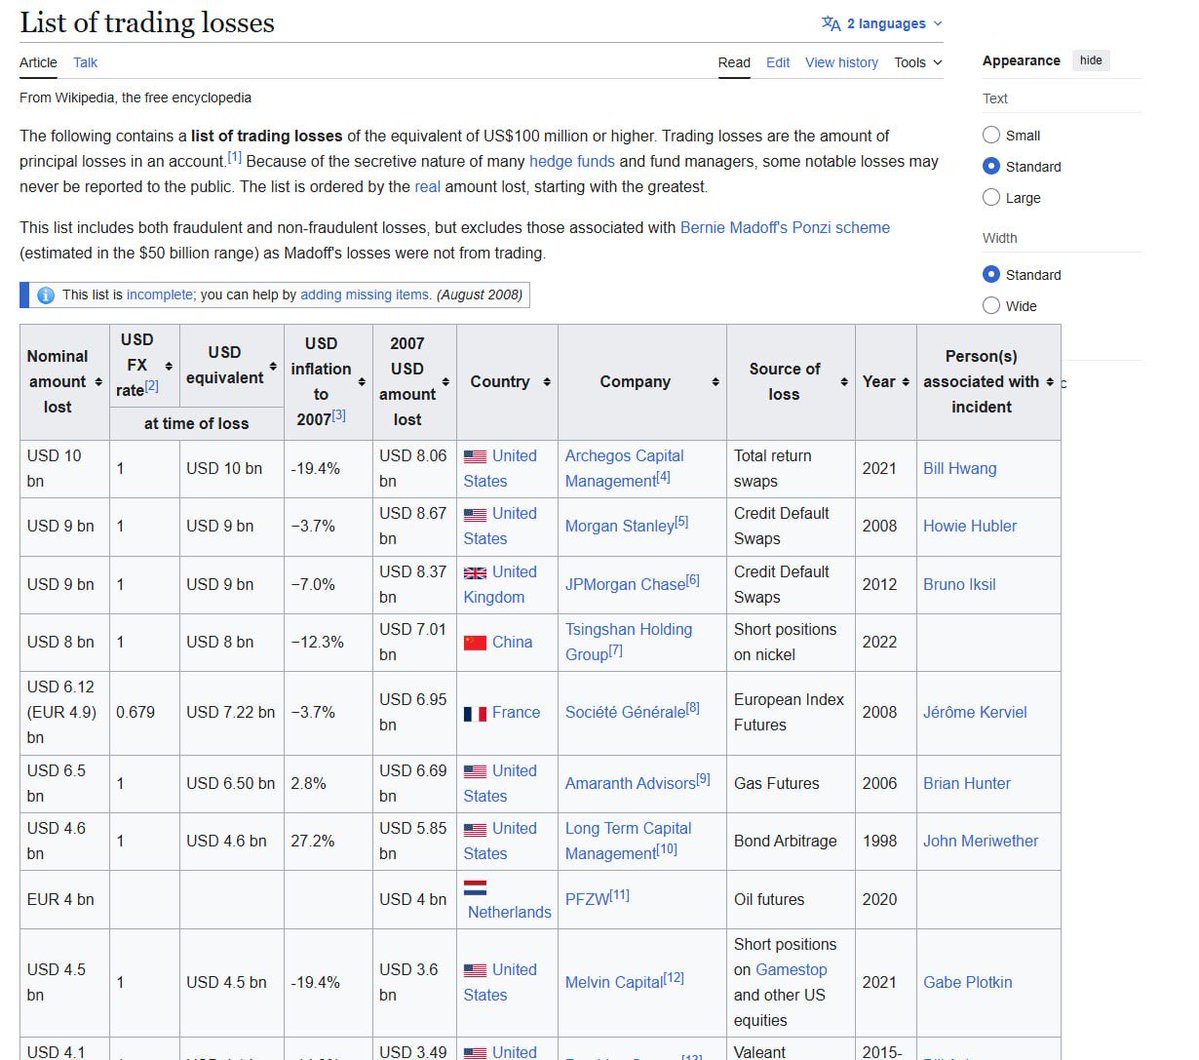
Task: Sort by 2007 USD amount lost
Action: [x=446, y=382]
